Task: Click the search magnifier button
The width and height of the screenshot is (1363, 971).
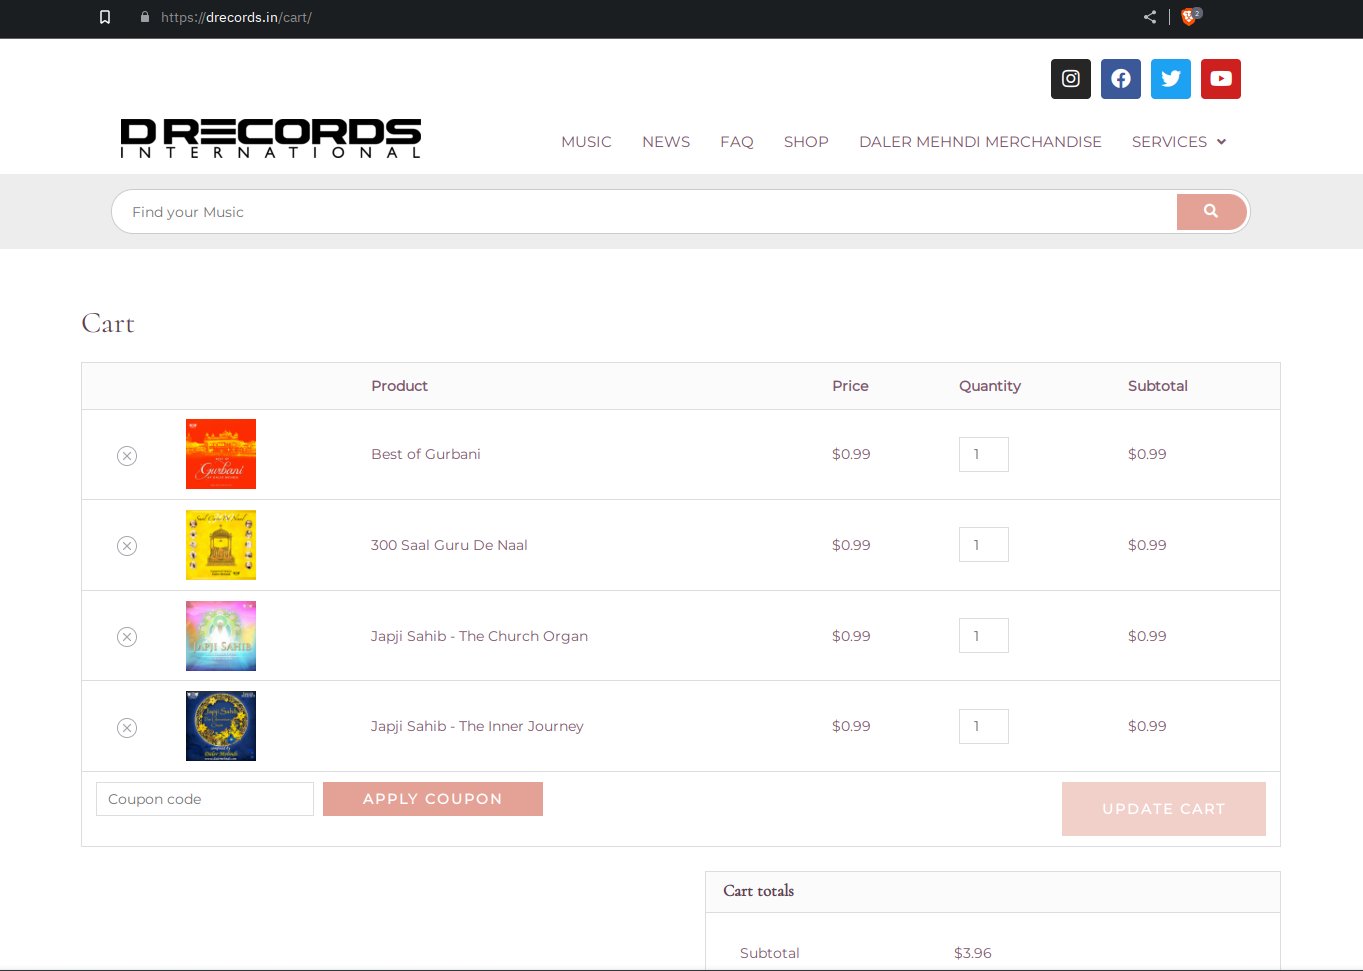Action: point(1211,212)
